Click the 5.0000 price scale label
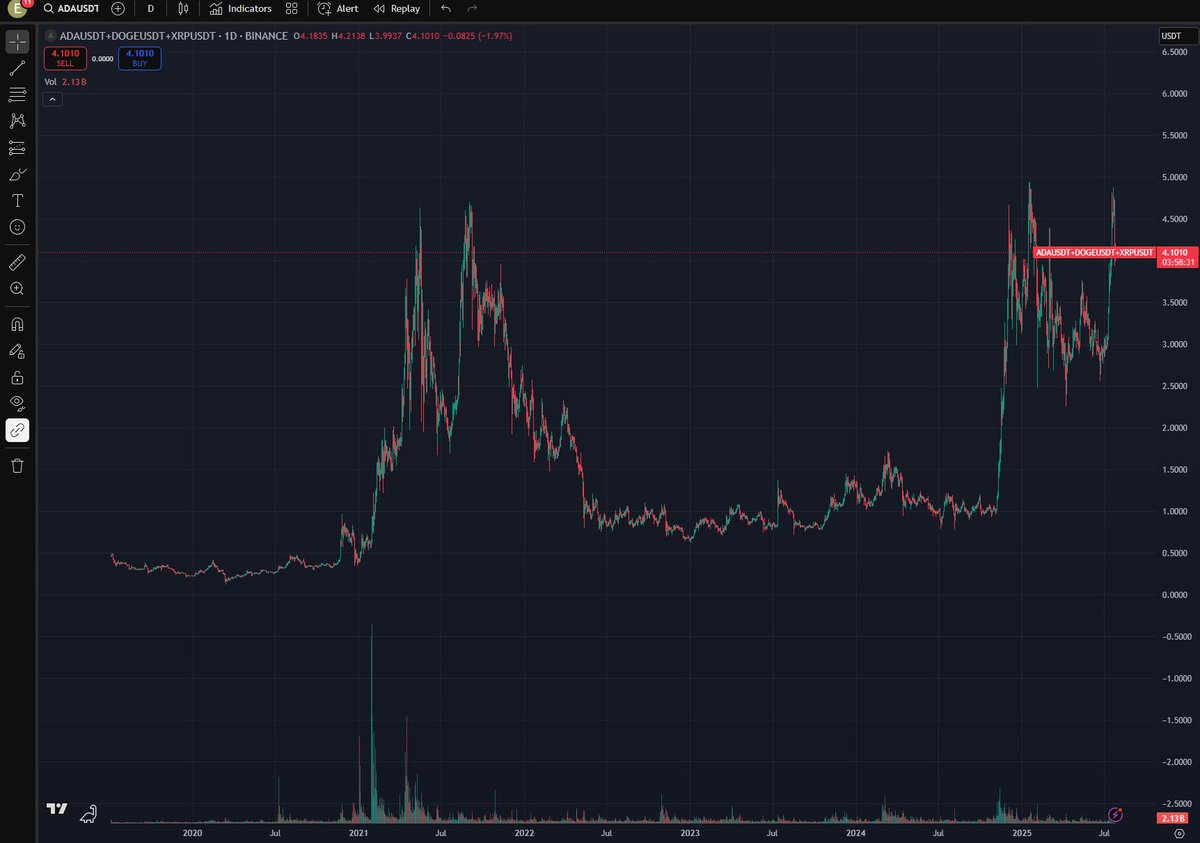1200x843 pixels. [1174, 177]
